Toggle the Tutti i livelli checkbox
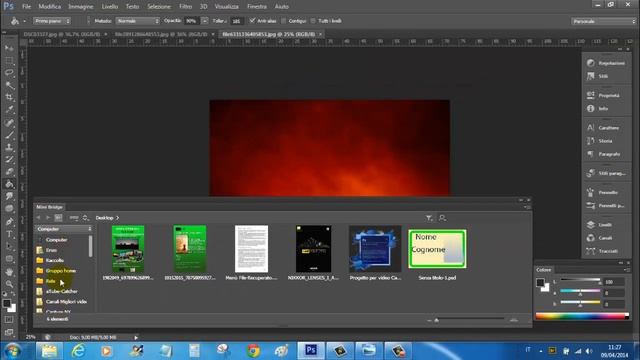This screenshot has width=640, height=360. pyautogui.click(x=313, y=21)
